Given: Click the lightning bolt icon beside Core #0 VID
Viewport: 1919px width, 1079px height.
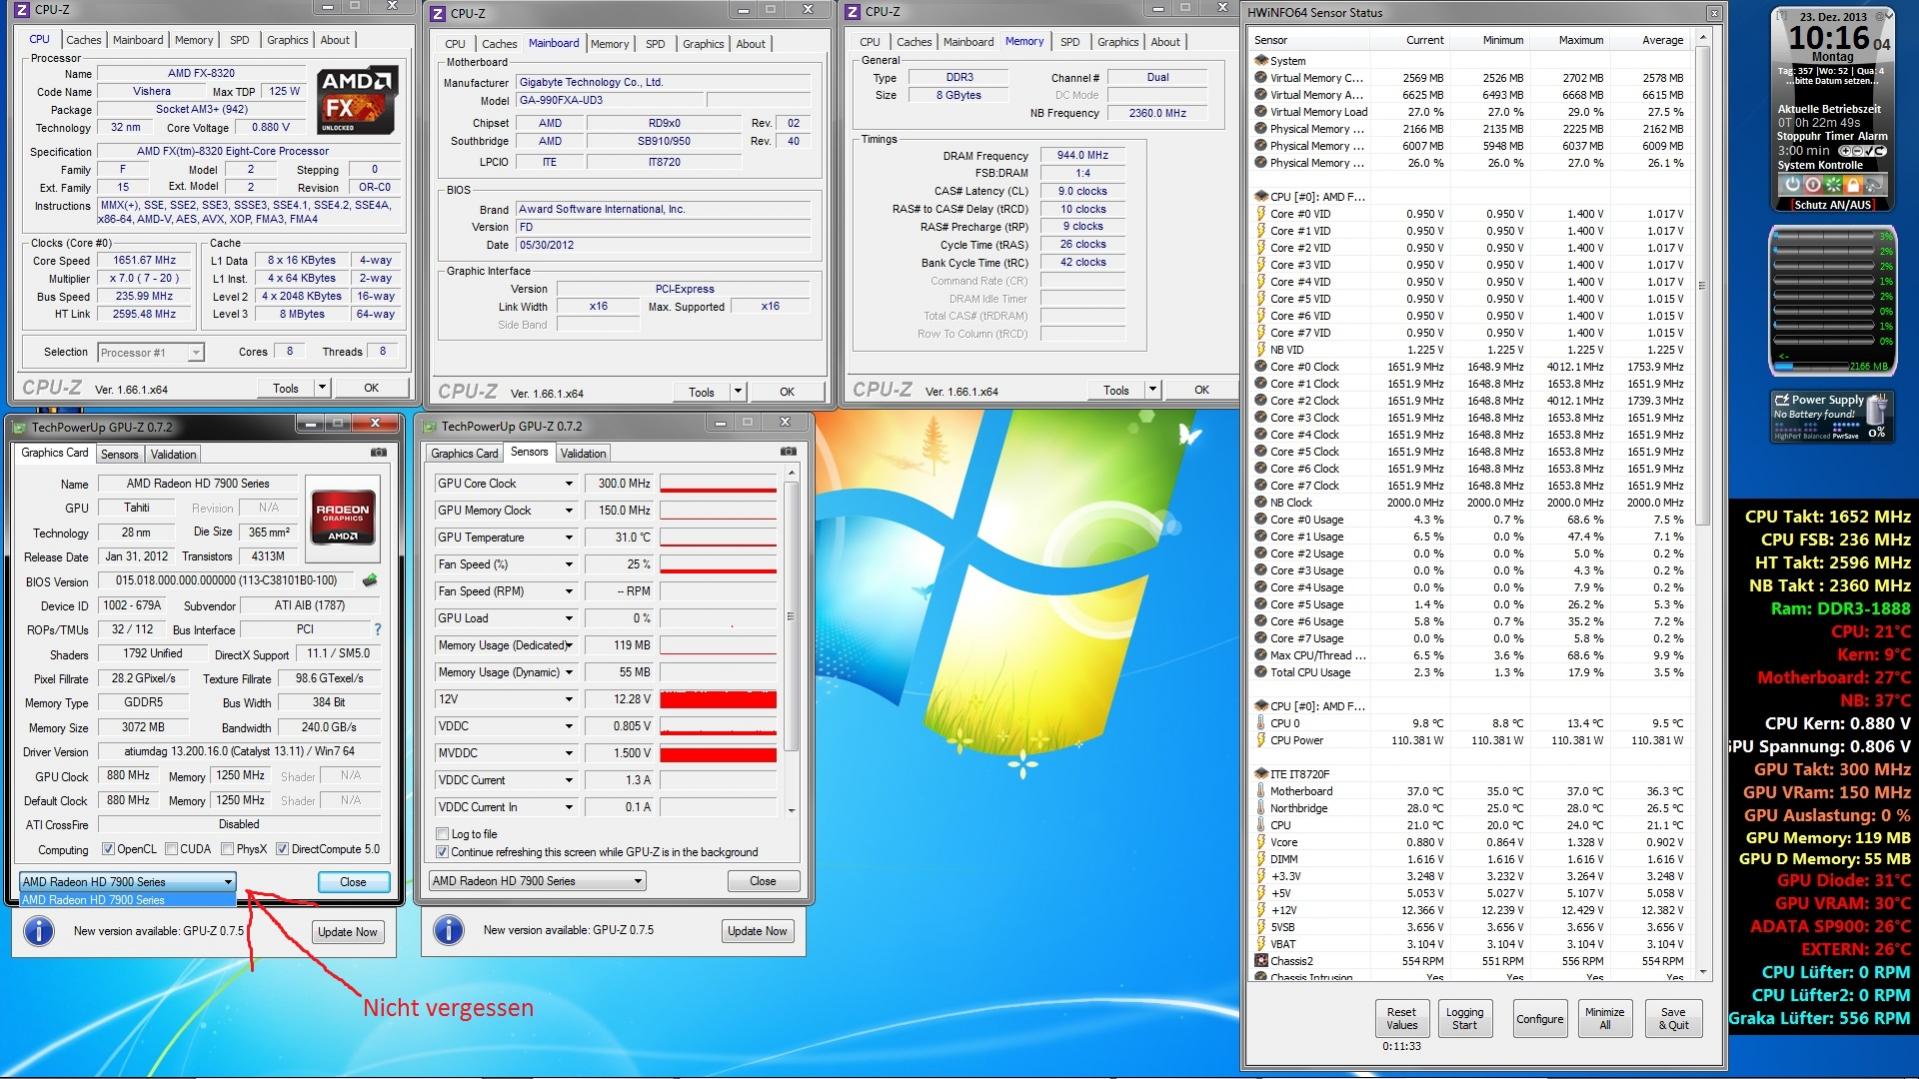Looking at the screenshot, I should point(1261,214).
